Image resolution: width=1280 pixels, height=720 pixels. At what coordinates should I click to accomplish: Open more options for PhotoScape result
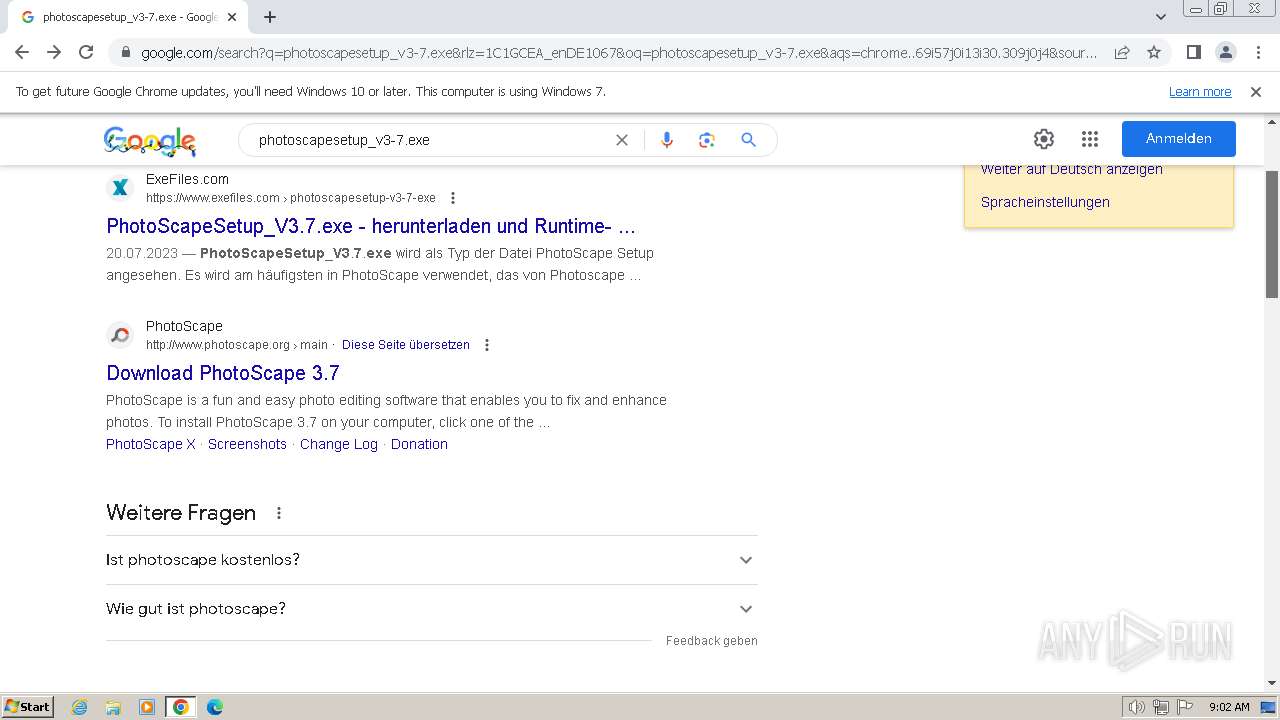487,345
